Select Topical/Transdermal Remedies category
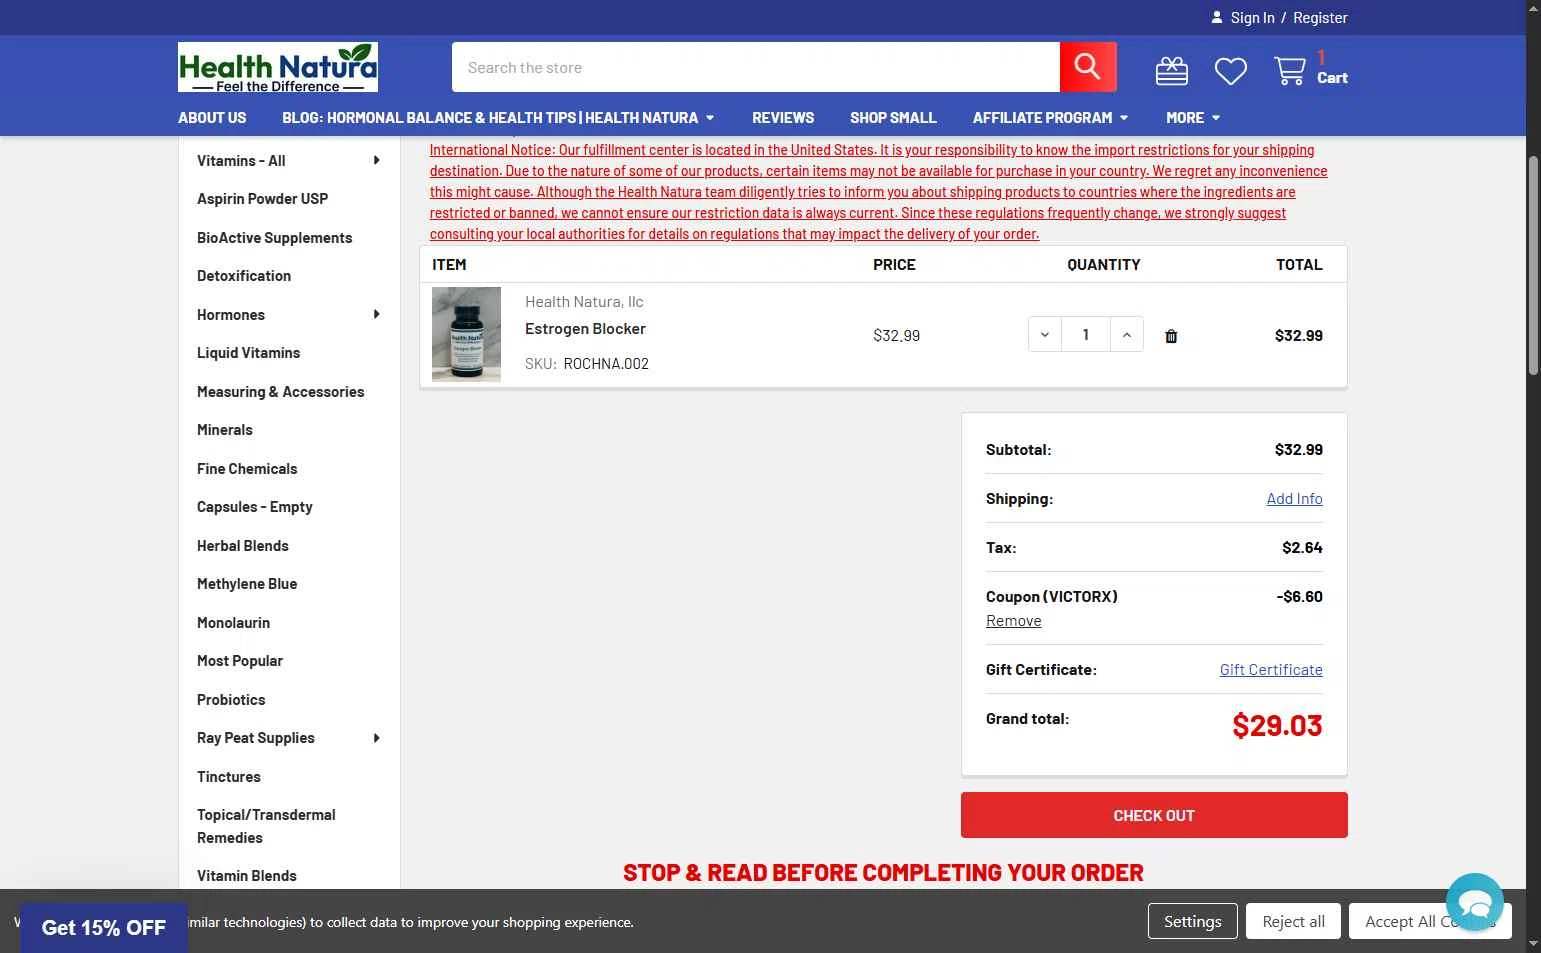The image size is (1541, 953). coord(266,826)
